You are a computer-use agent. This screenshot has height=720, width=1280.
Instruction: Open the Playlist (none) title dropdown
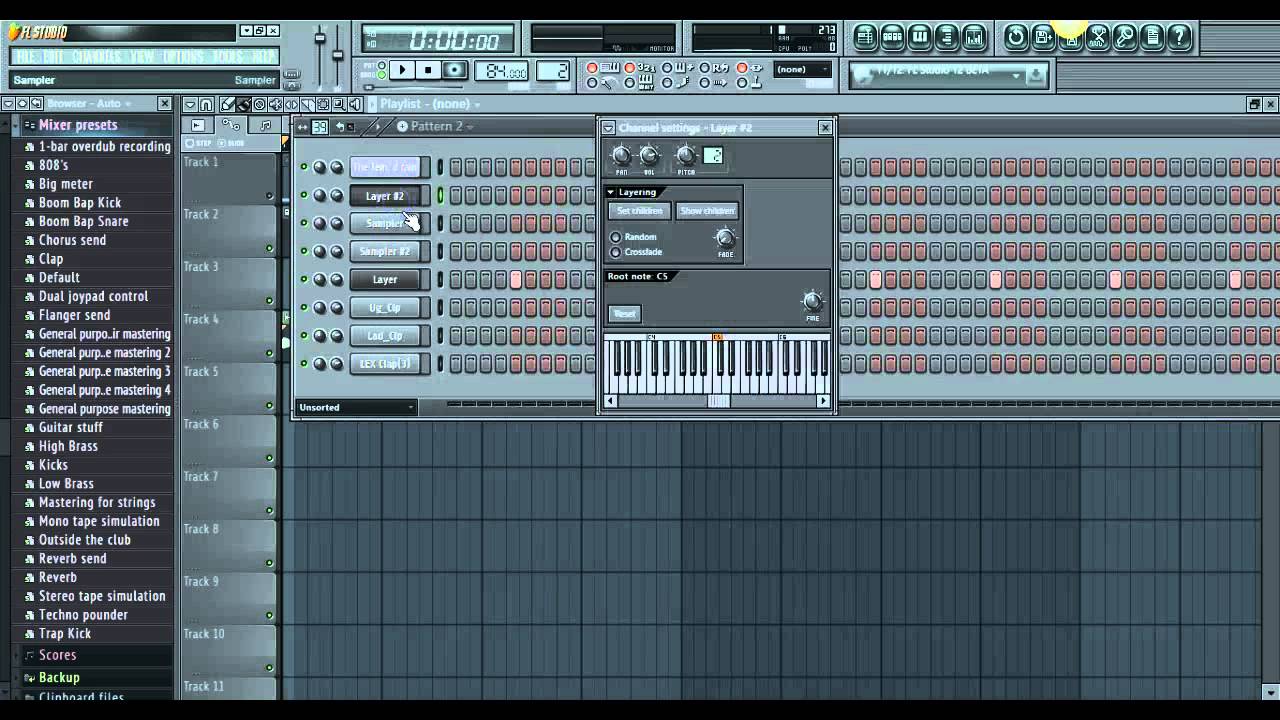click(x=430, y=104)
